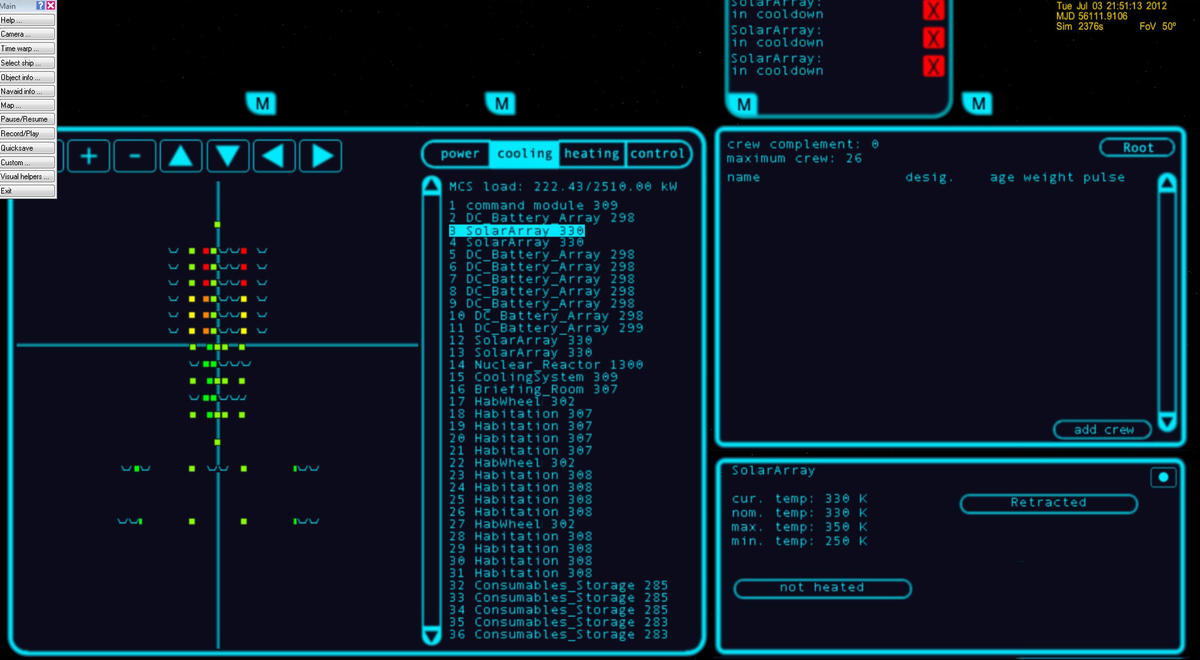
Task: Select highlighted '3 SolarArray 330' row
Action: (517, 230)
